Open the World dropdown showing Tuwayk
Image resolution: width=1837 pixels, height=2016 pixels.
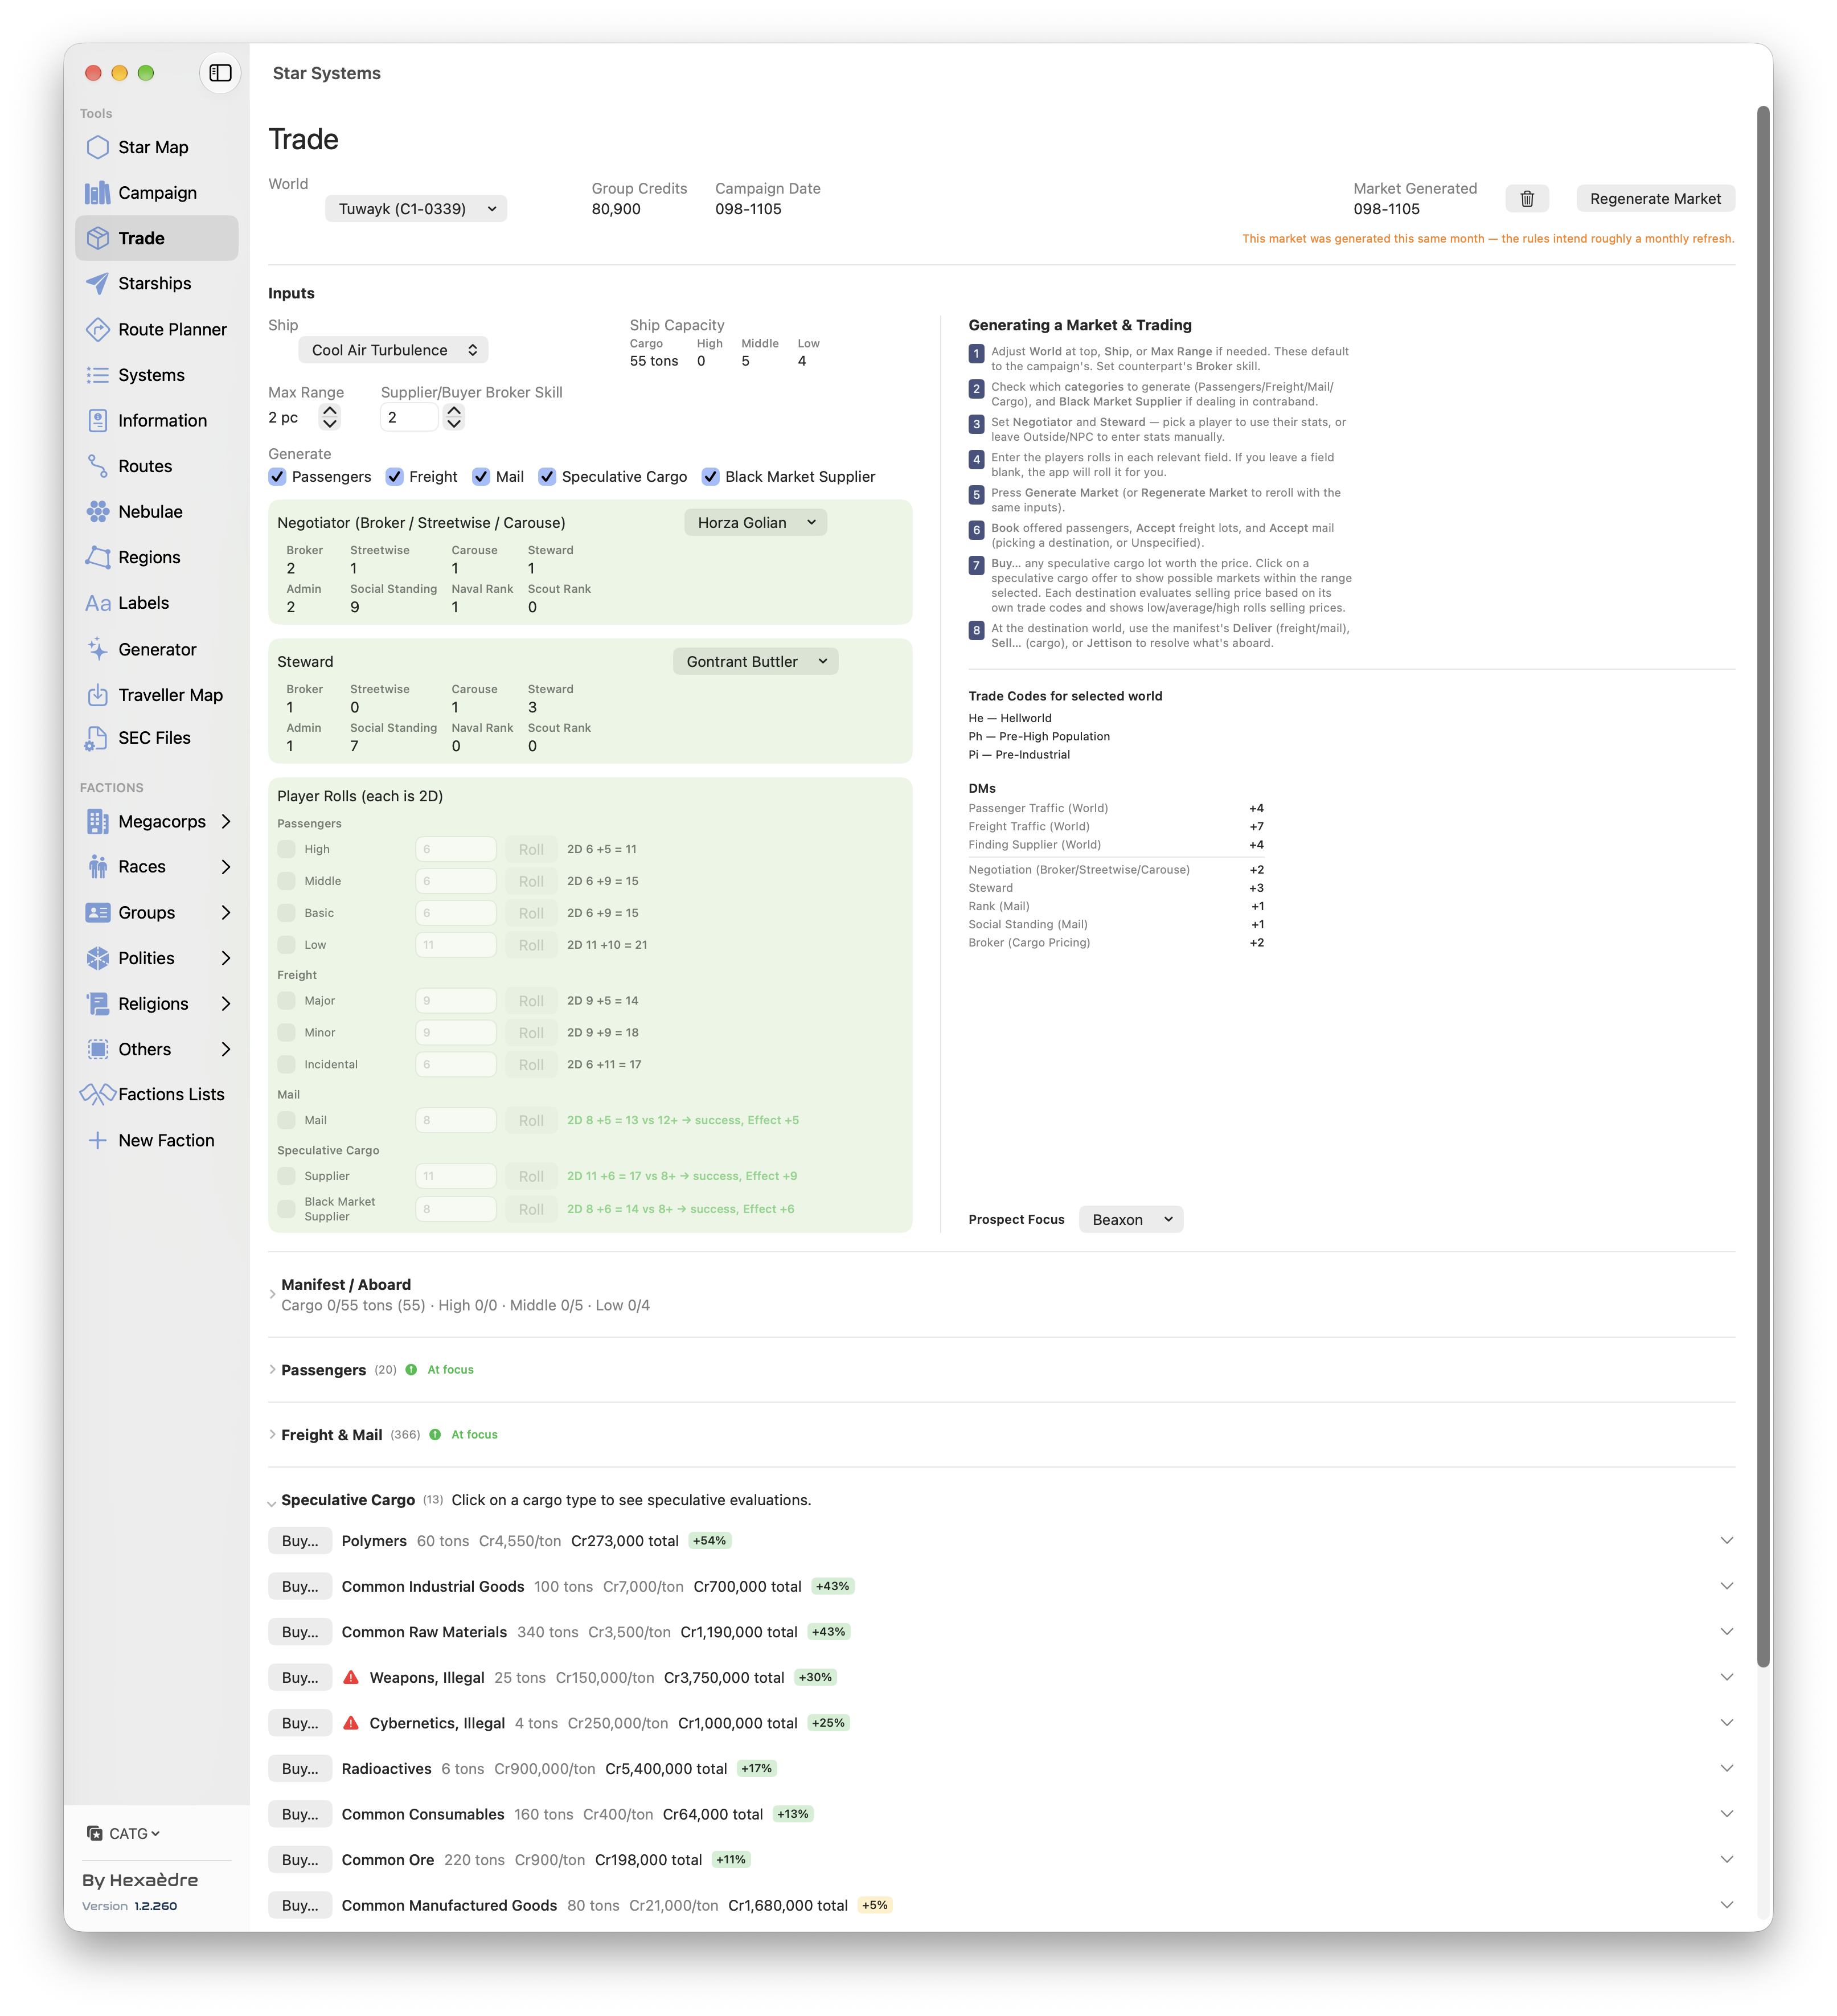point(416,209)
